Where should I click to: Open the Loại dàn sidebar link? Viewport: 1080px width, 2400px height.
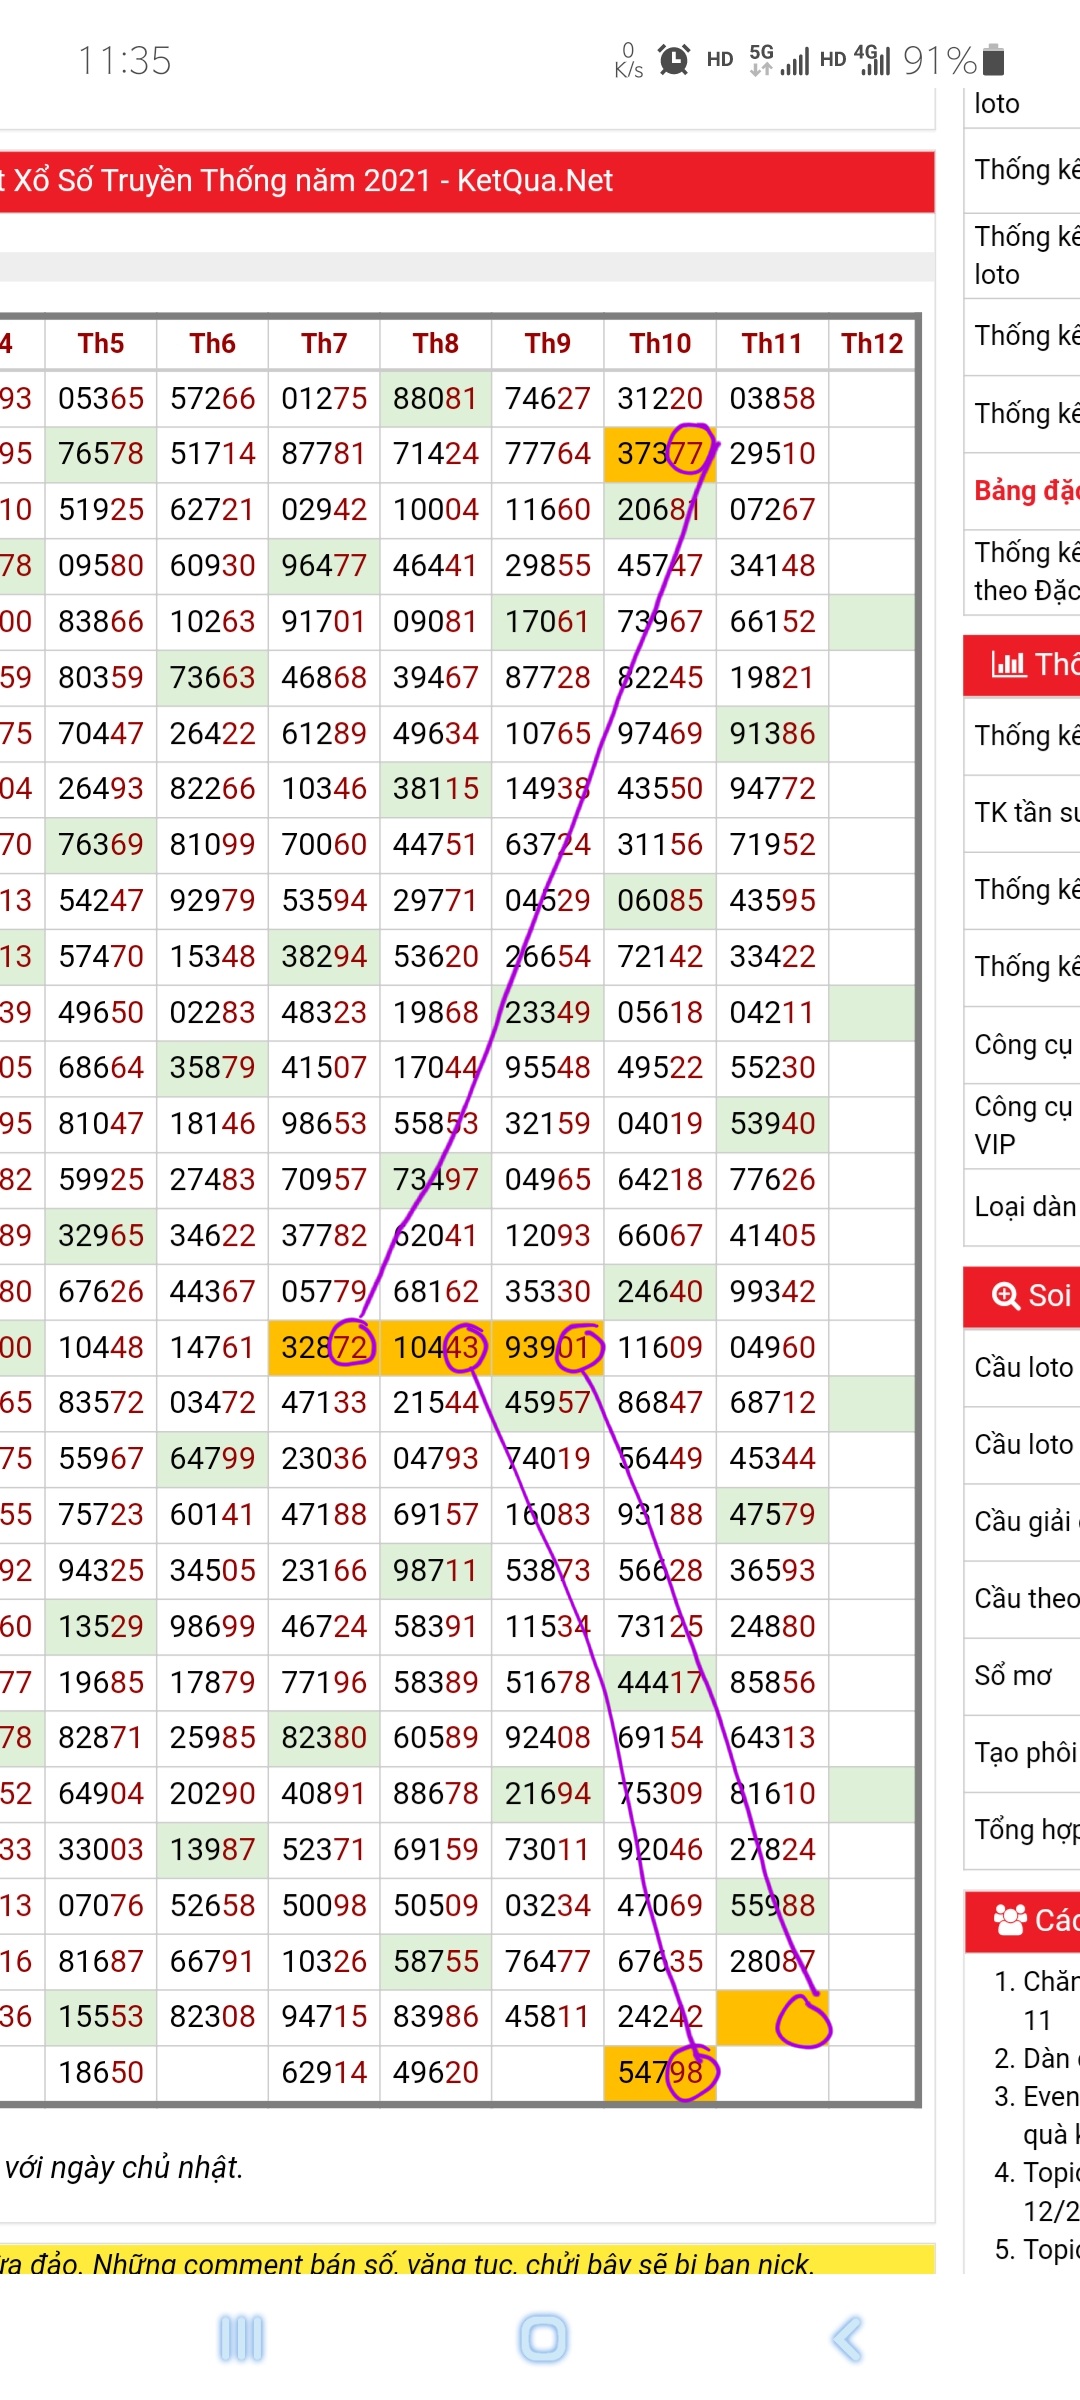[x=1026, y=1207]
